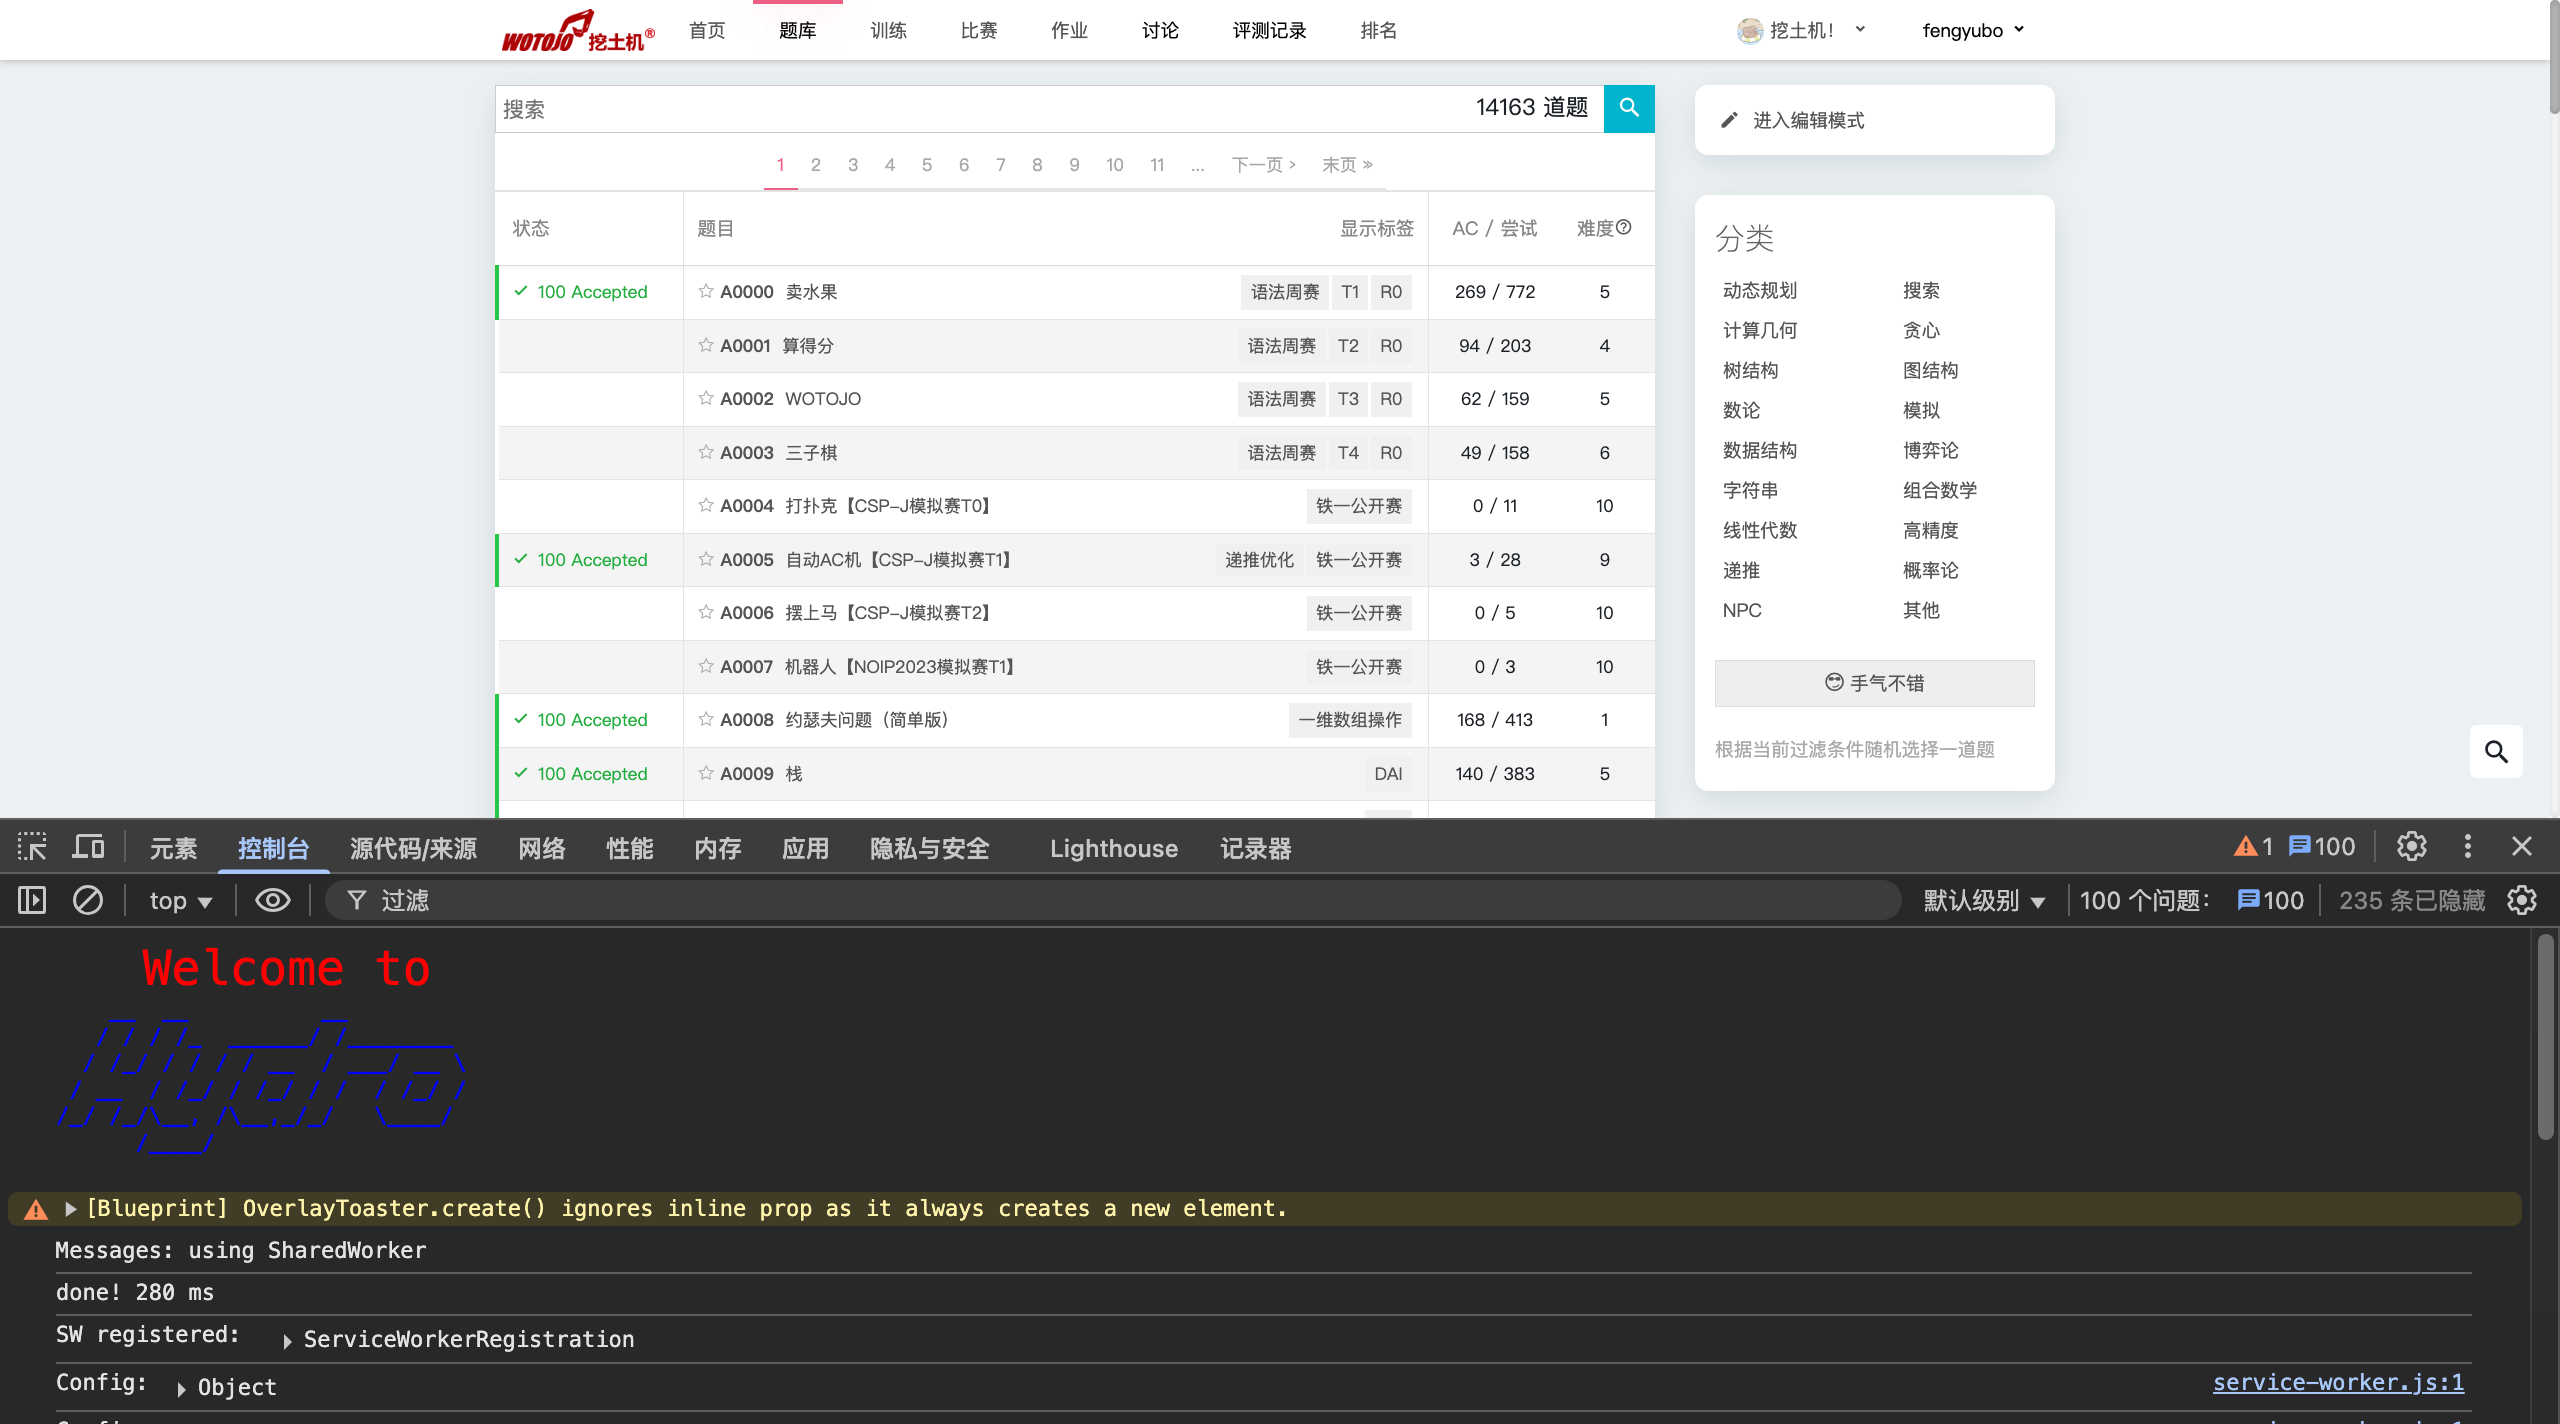Expand the Blueprint OverlayToaster warning message

pos(71,1209)
